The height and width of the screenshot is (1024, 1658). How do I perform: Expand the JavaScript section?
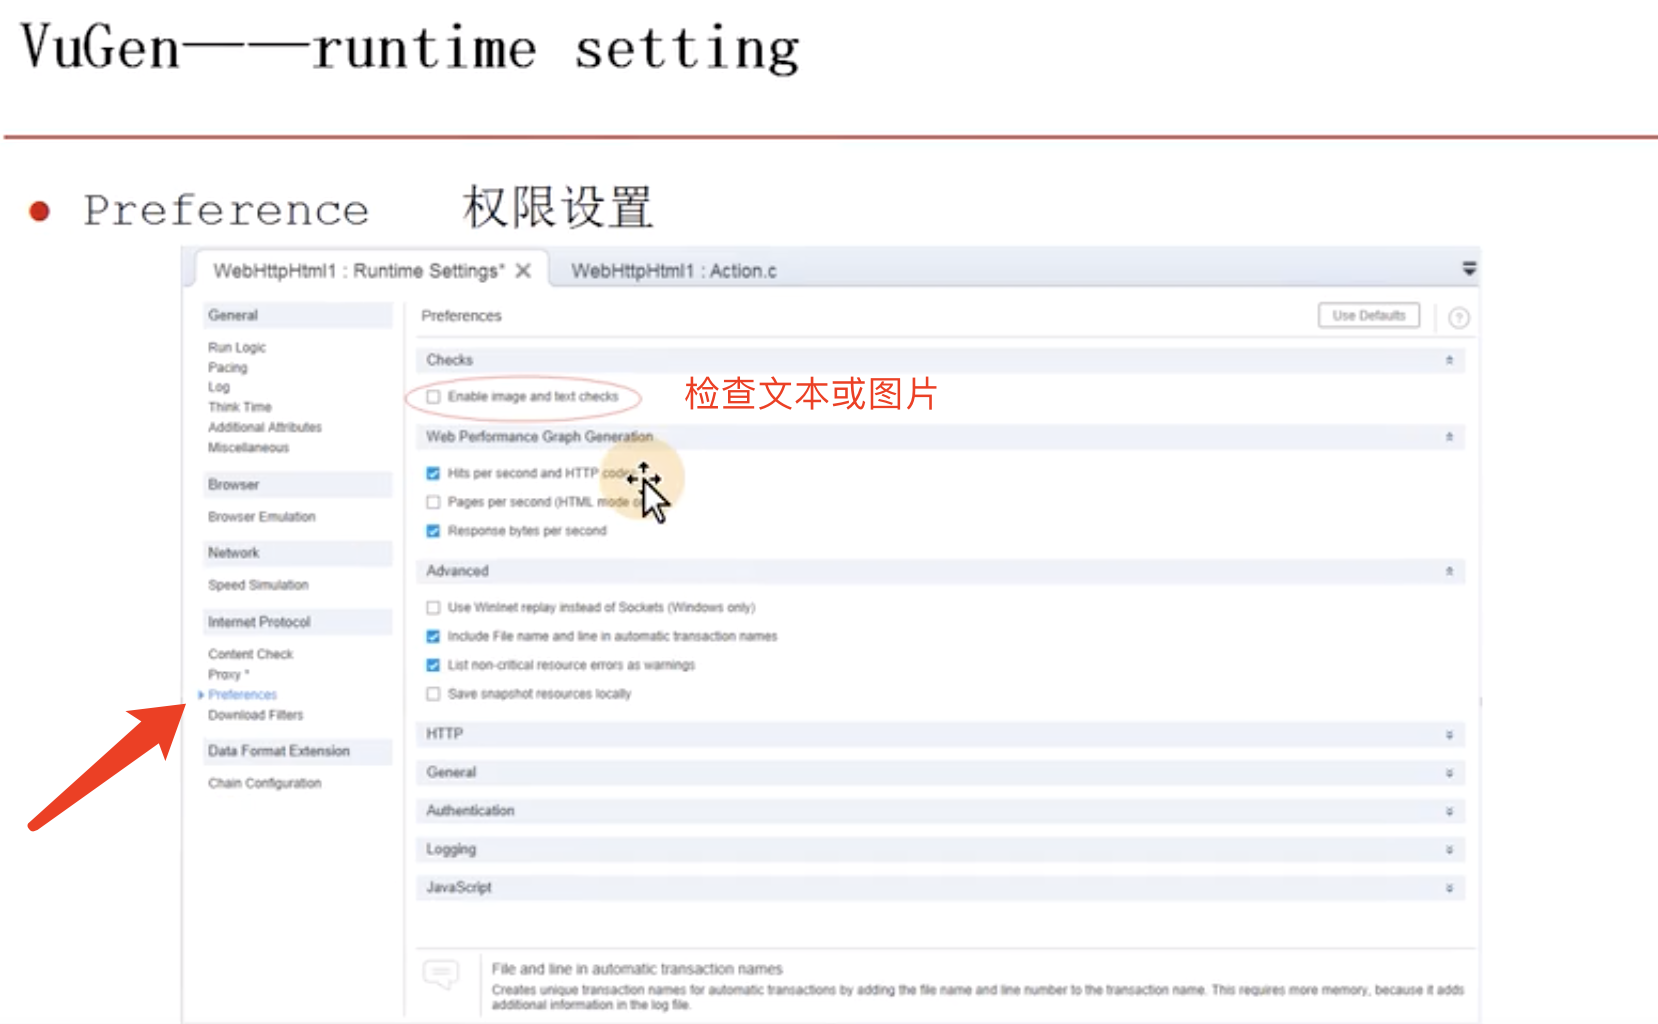[1449, 888]
